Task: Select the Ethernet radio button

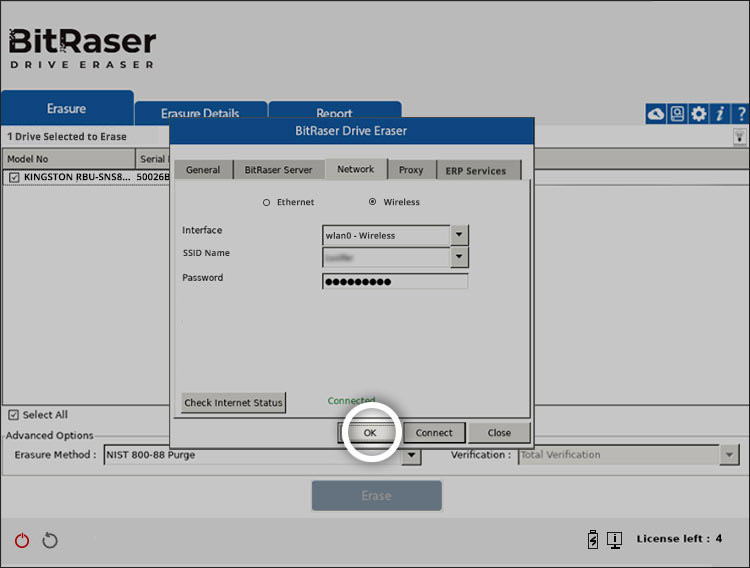Action: pyautogui.click(x=266, y=202)
